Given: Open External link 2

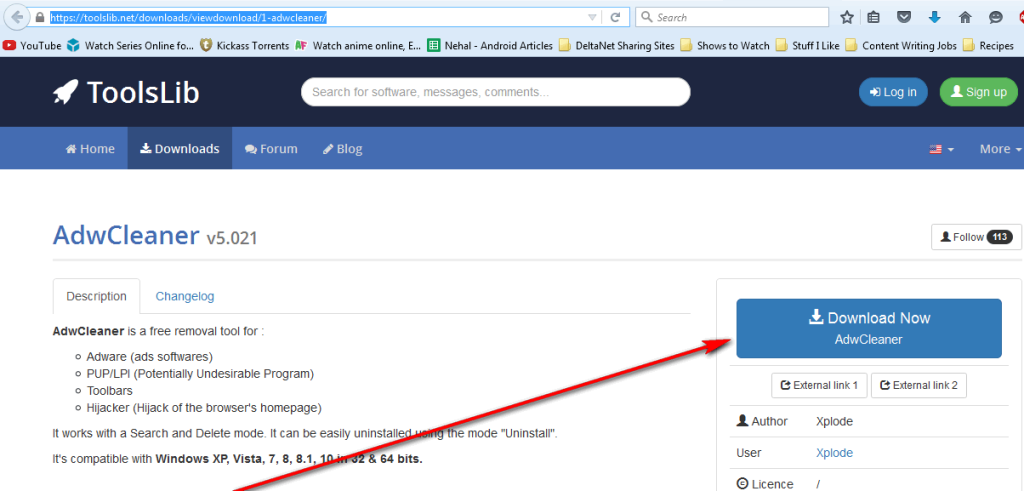Looking at the screenshot, I should pos(919,385).
